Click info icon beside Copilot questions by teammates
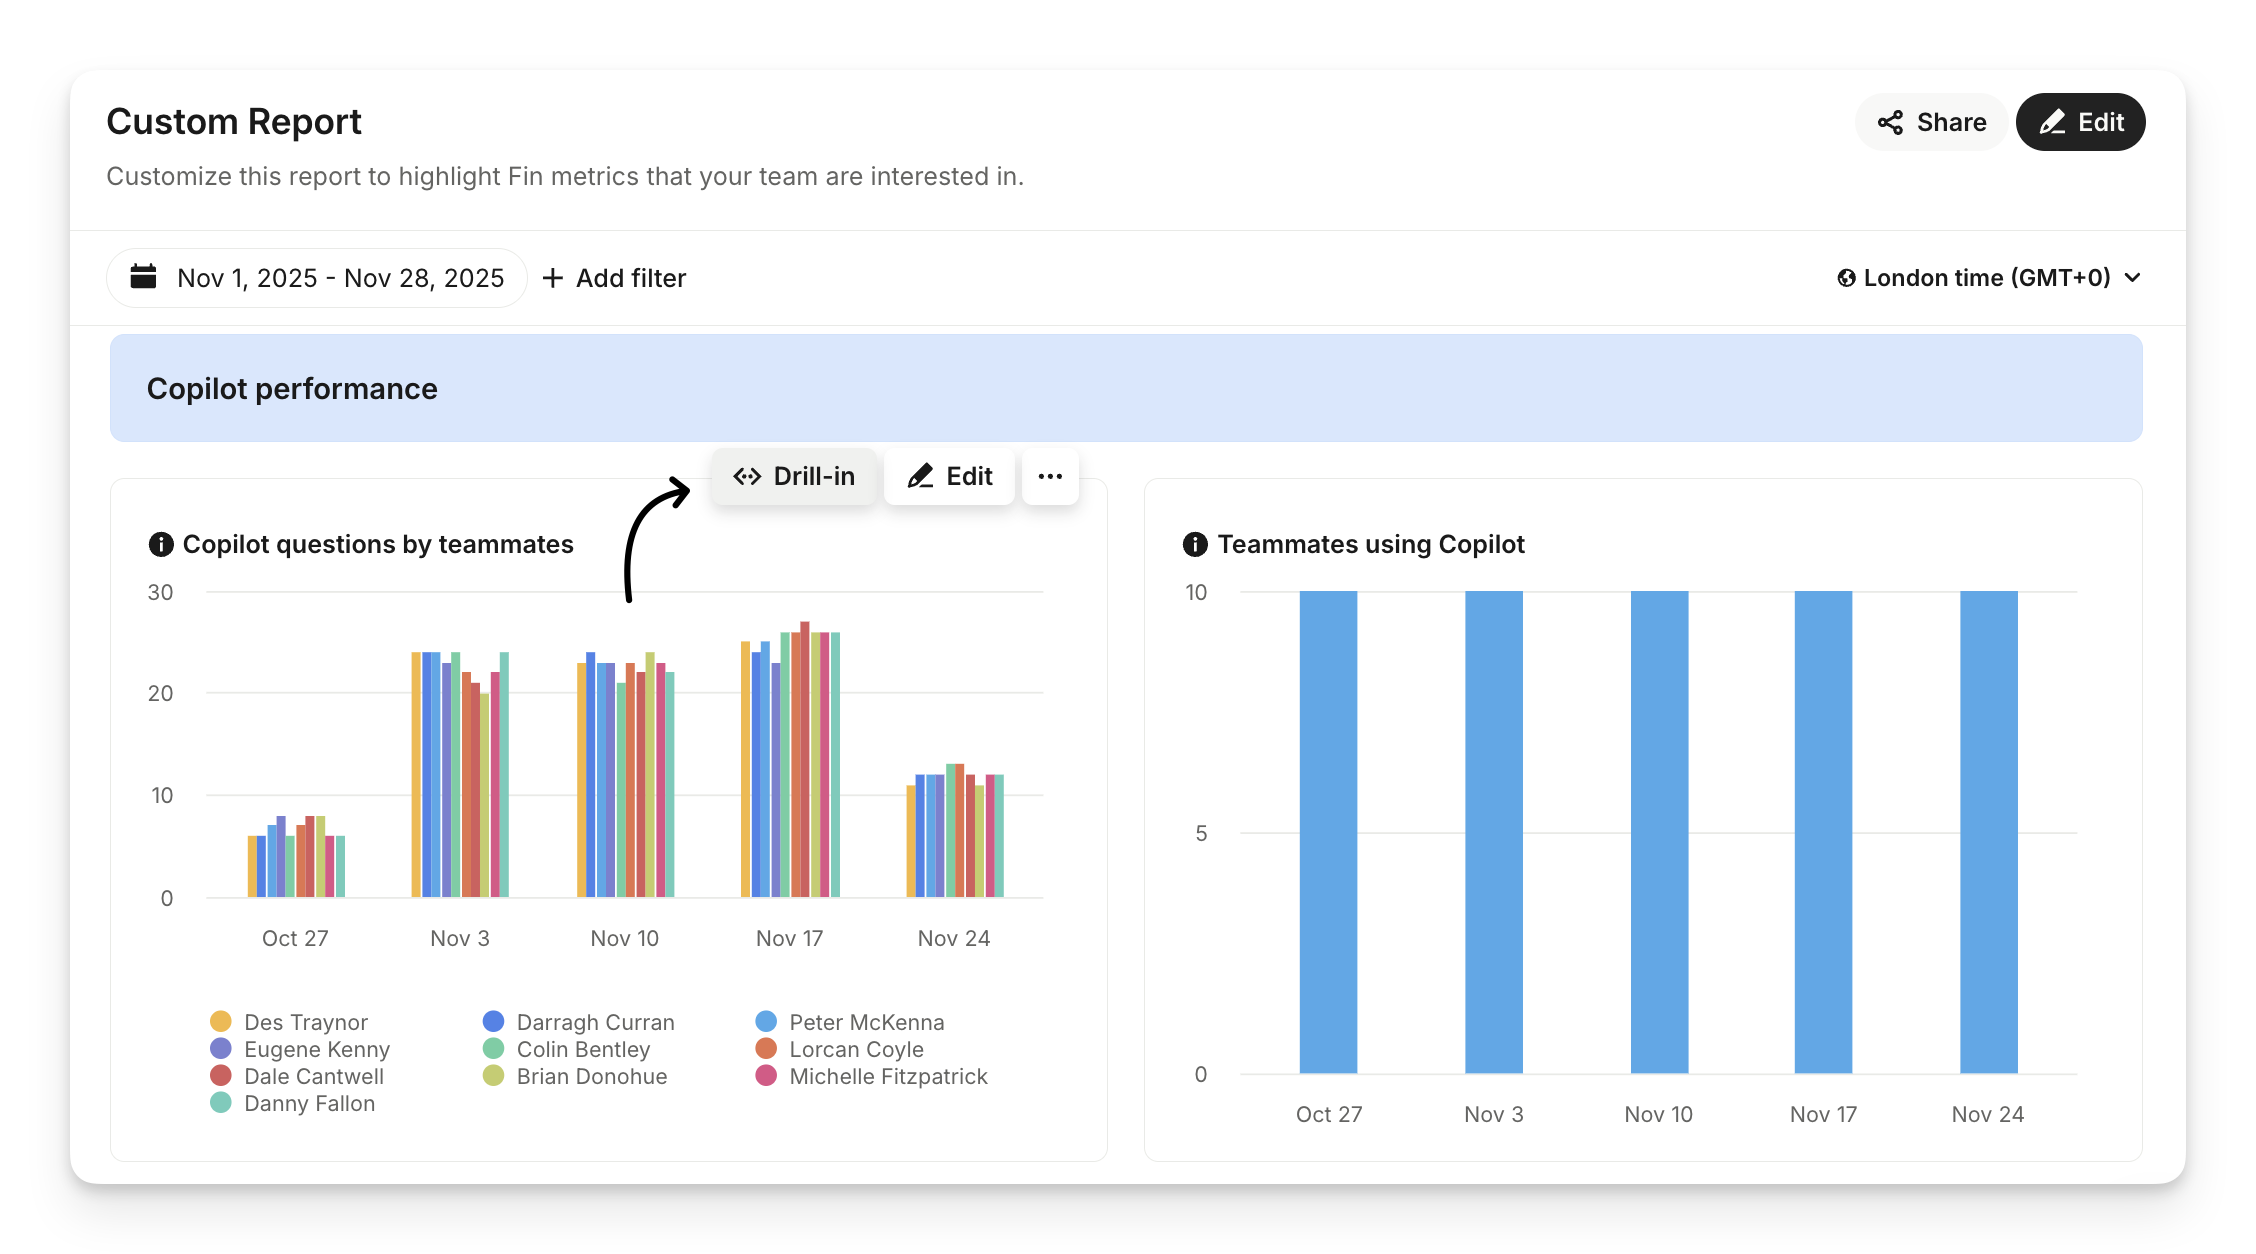Screen dimensions: 2256x1254 click(160, 544)
